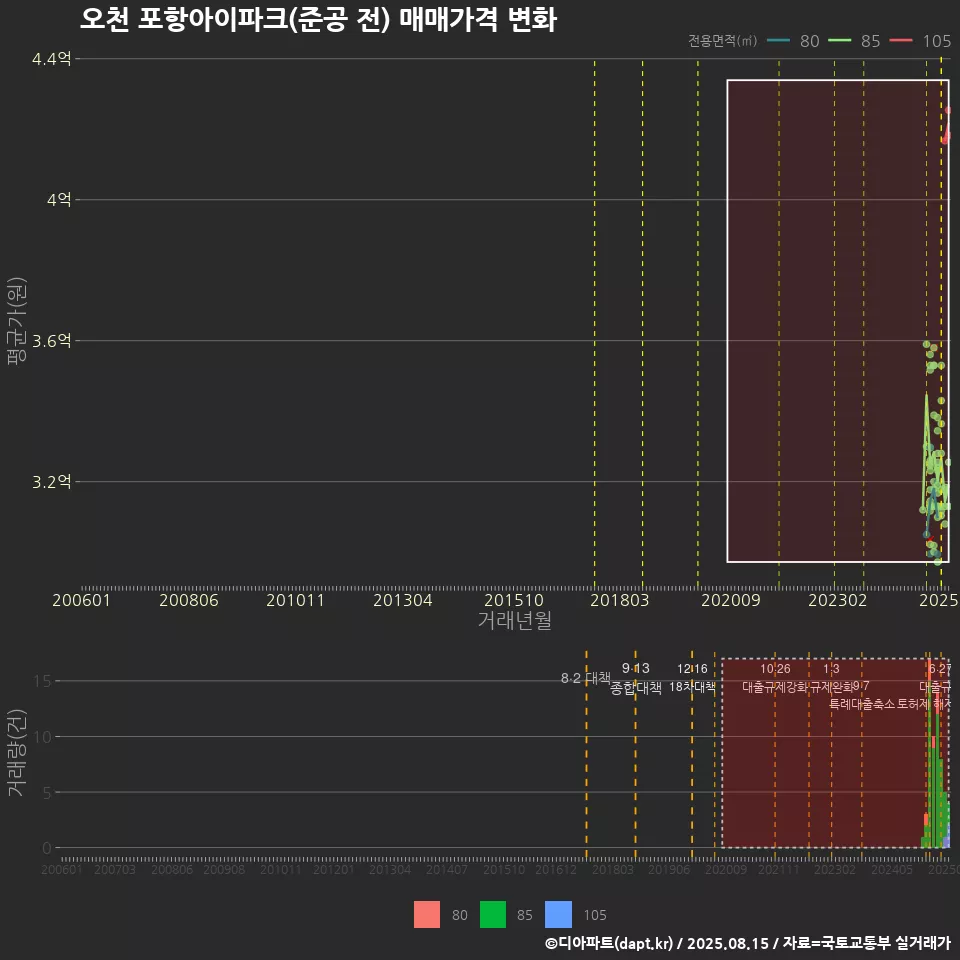This screenshot has width=960, height=960.
Task: Select the teal 80 line in top legend
Action: coord(778,40)
